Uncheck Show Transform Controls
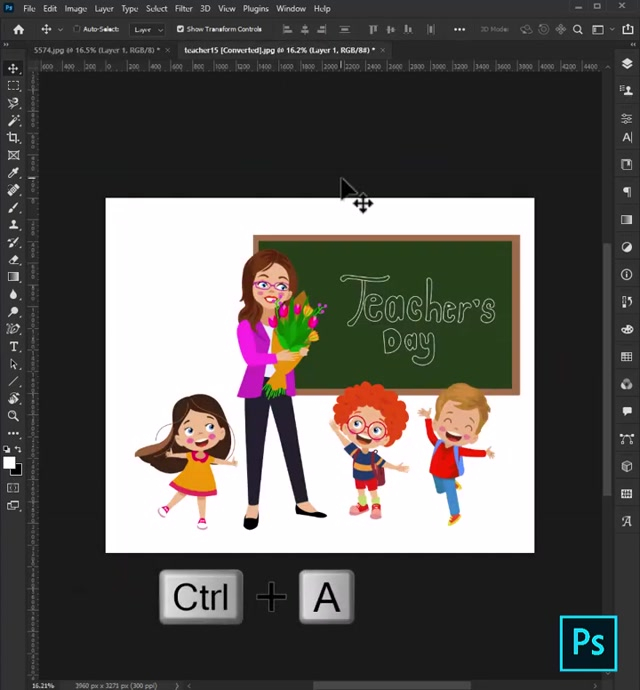The image size is (640, 690). (180, 29)
